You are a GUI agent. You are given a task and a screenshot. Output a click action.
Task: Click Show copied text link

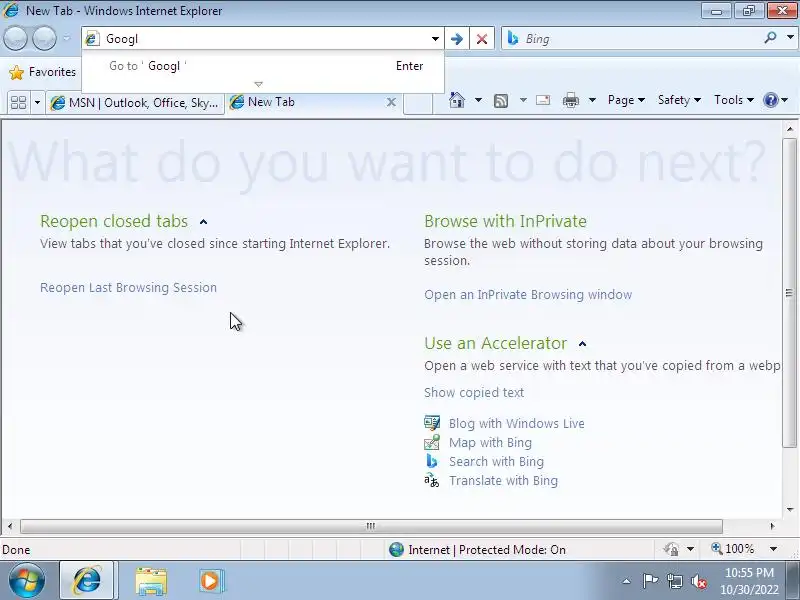point(474,392)
